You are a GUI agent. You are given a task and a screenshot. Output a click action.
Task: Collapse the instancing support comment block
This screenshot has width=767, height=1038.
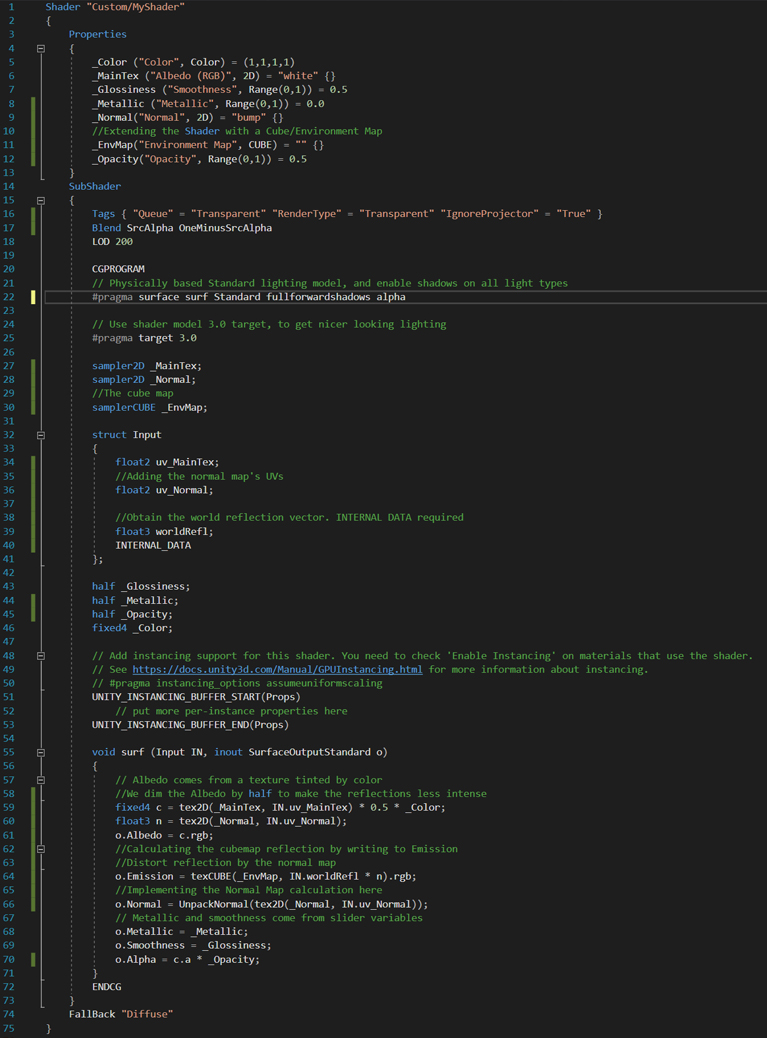[41, 656]
